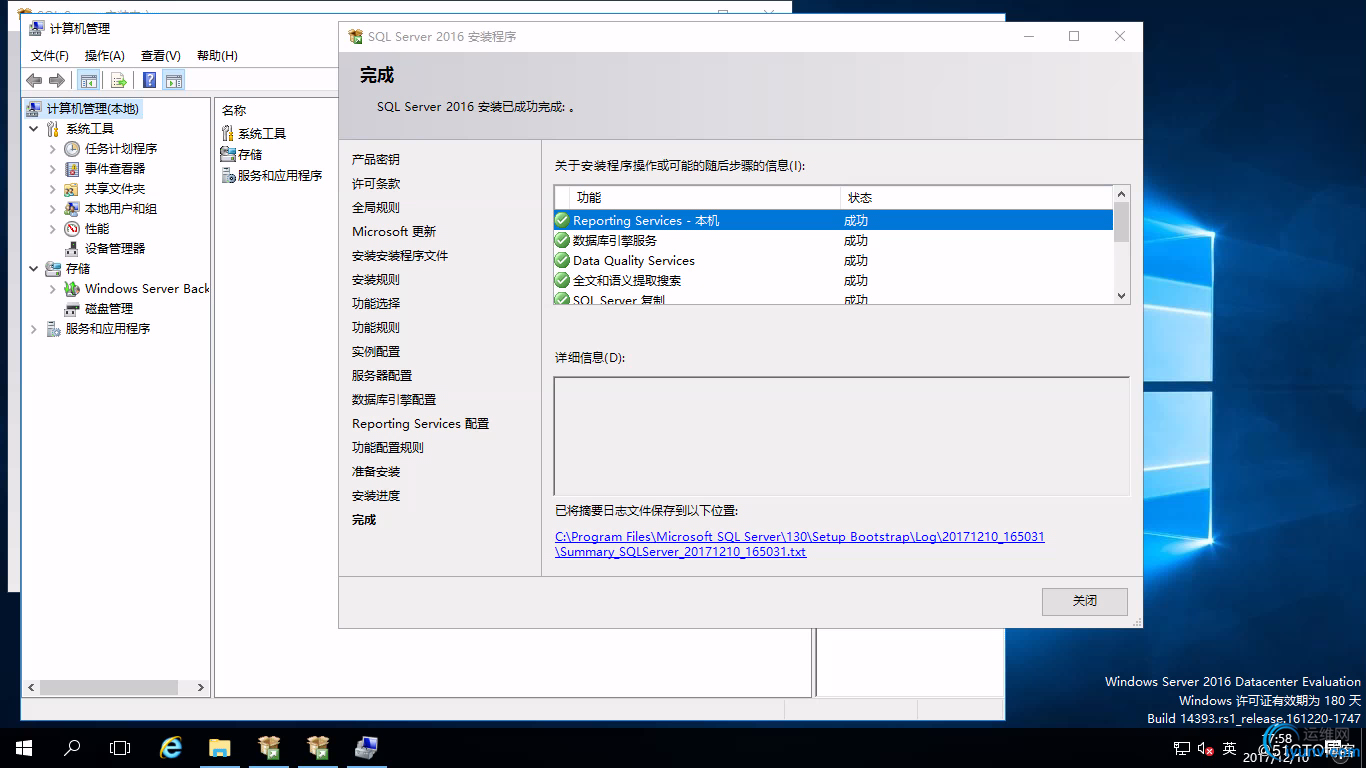
Task: Click the 英 input language indicator
Action: coord(1230,748)
